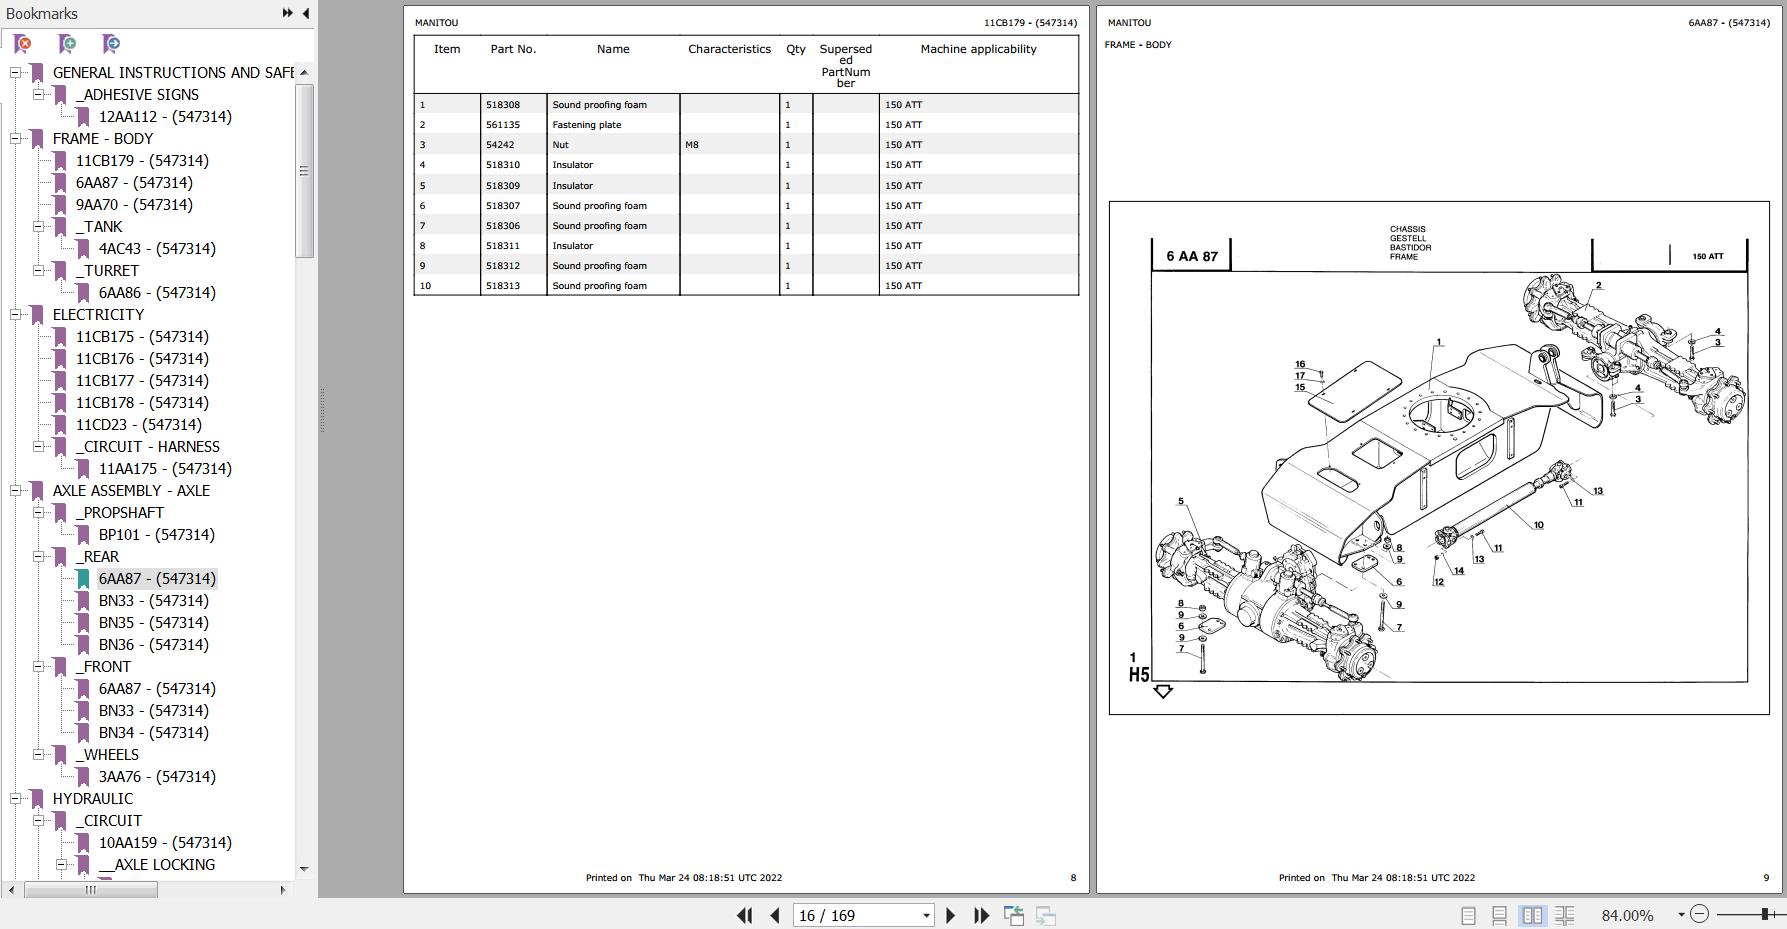Switch to two-page facing view

[1532, 915]
